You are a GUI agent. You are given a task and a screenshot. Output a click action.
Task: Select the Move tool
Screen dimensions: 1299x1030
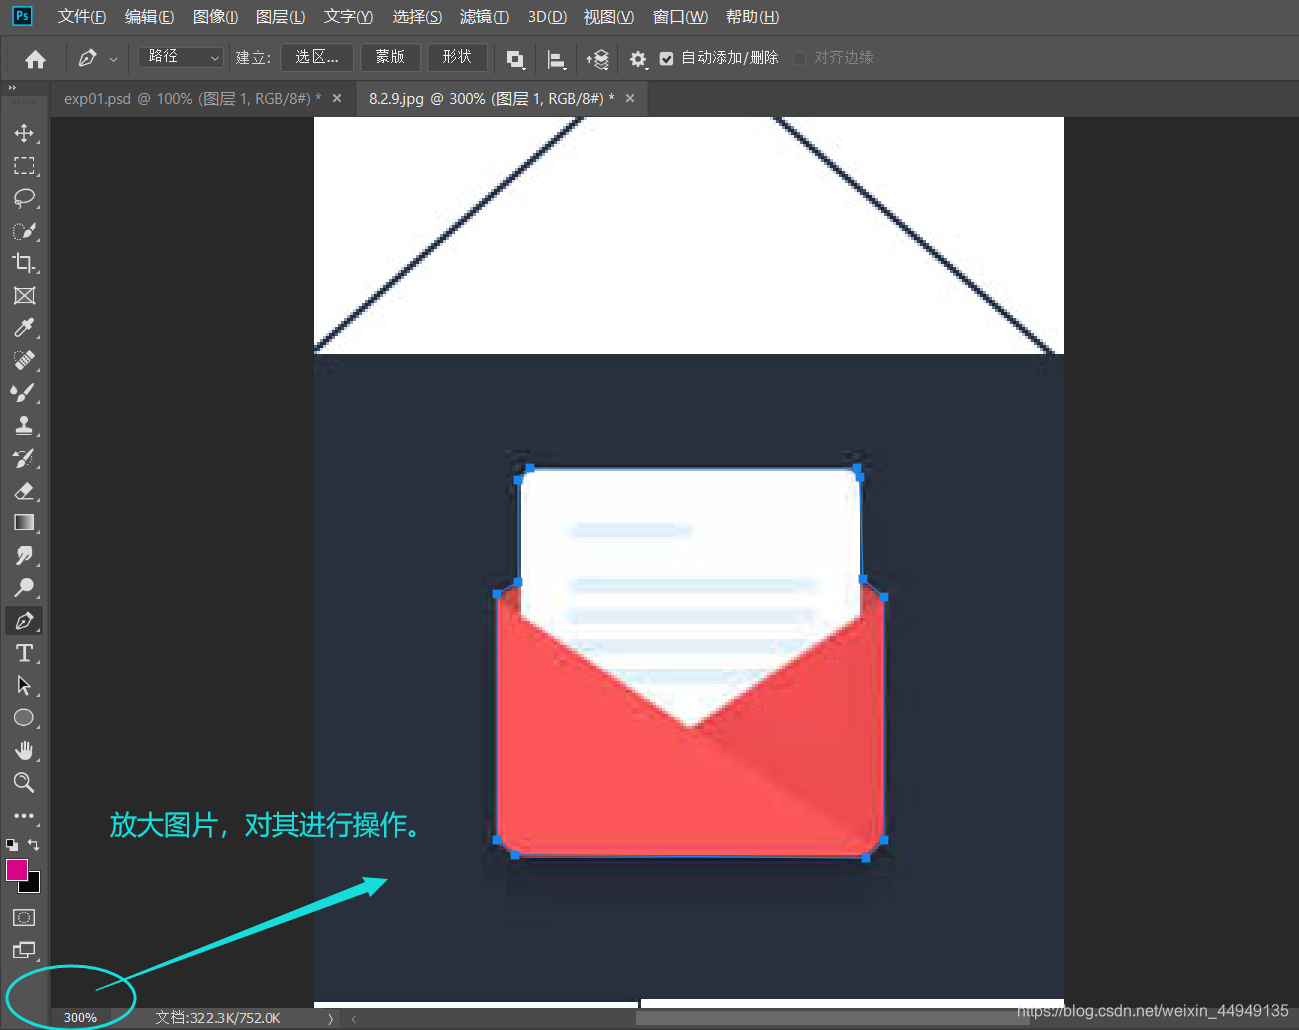click(24, 133)
